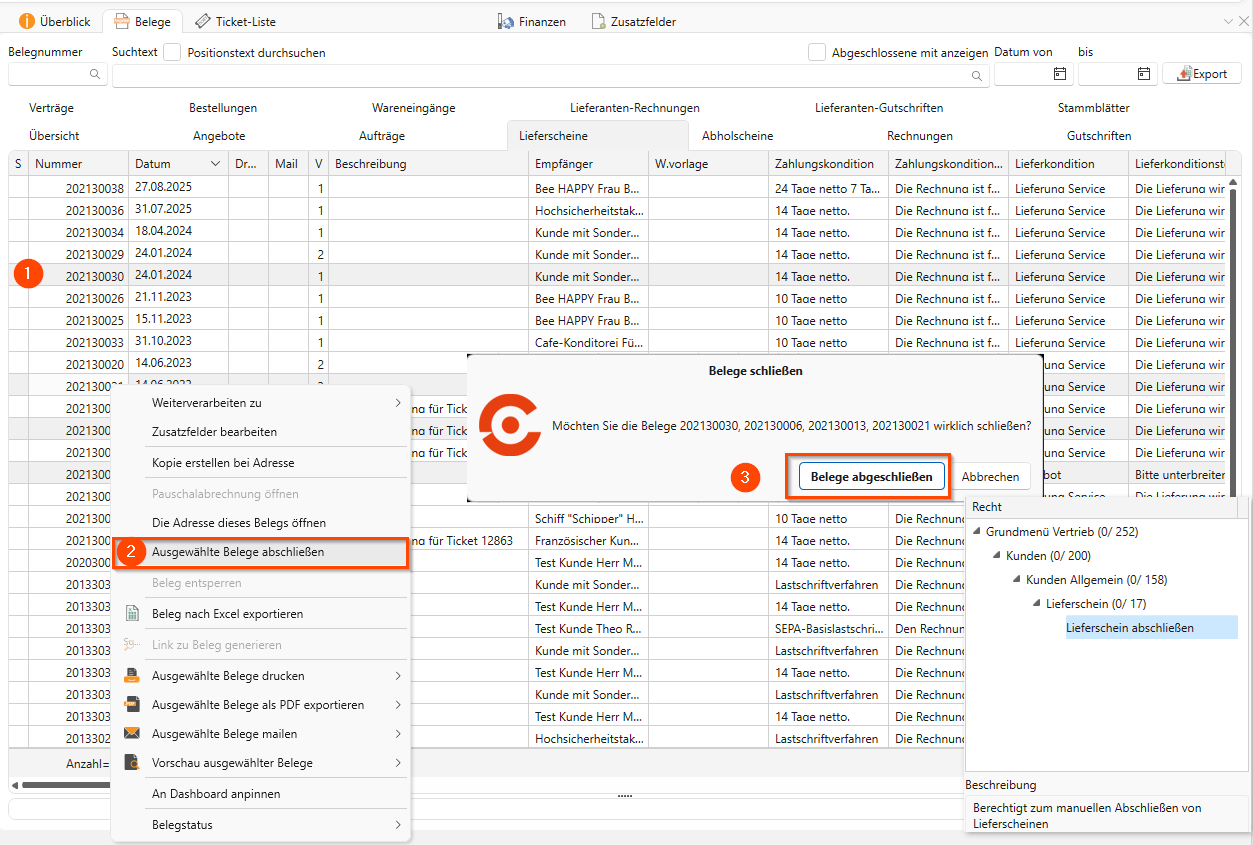The height and width of the screenshot is (845, 1253).
Task: Select Ausgewählte Belege abschließen menu entry
Action: pos(238,552)
